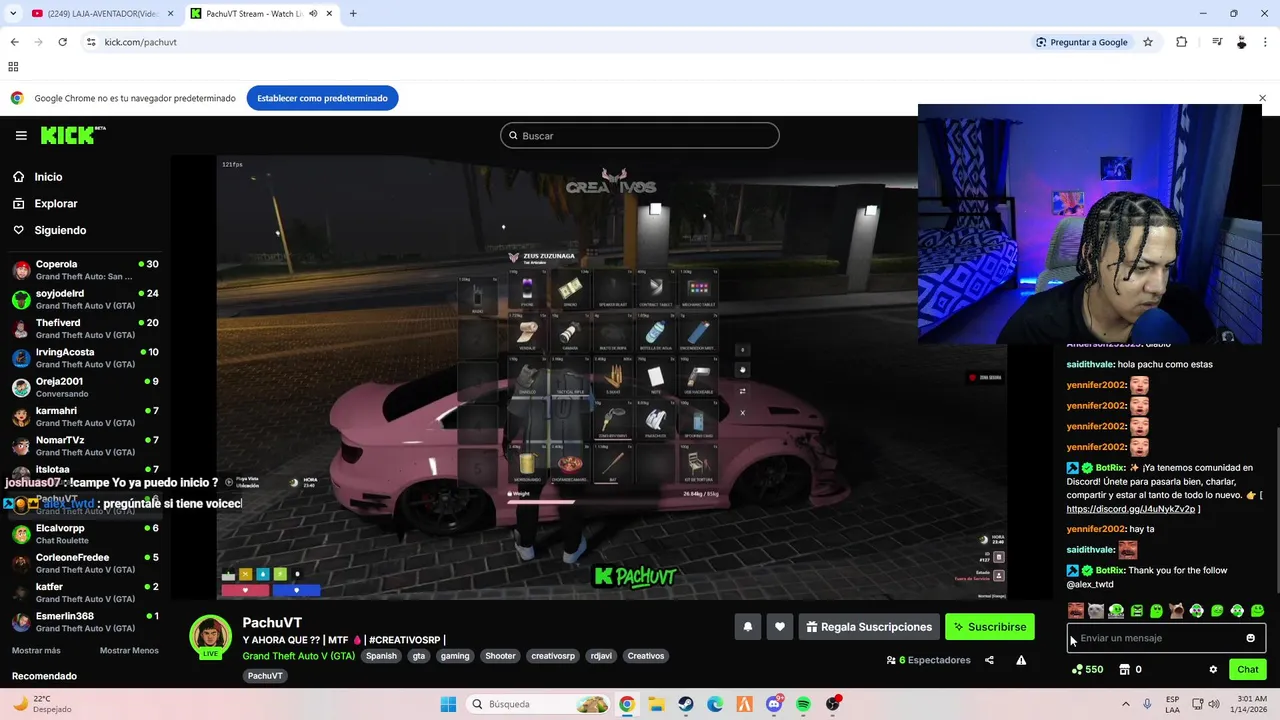Screen dimensions: 1280x720
Task: Reload the page in Chrome
Action: [x=62, y=42]
